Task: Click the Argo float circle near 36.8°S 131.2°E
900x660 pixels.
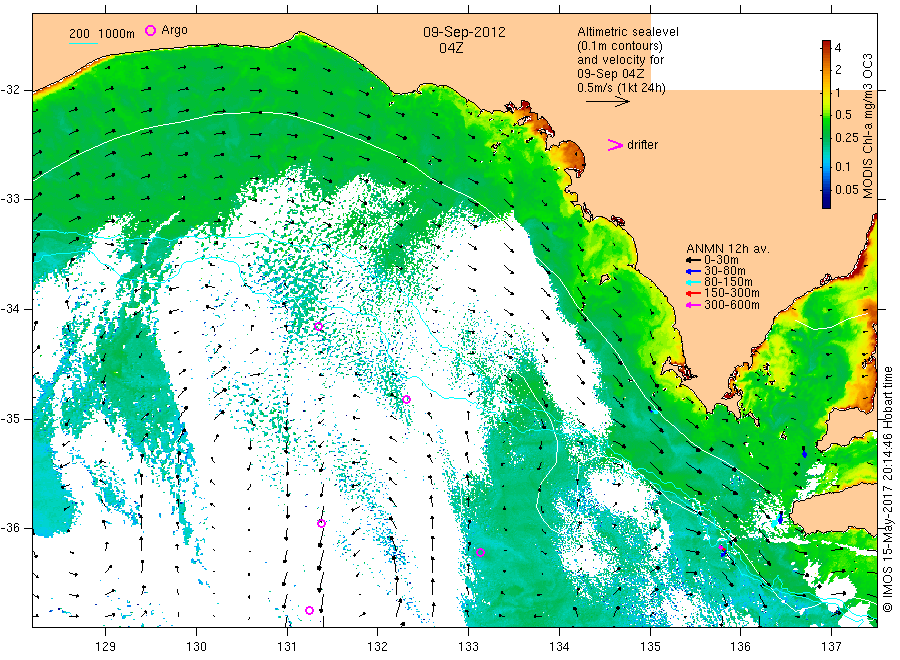Action: coord(309,611)
